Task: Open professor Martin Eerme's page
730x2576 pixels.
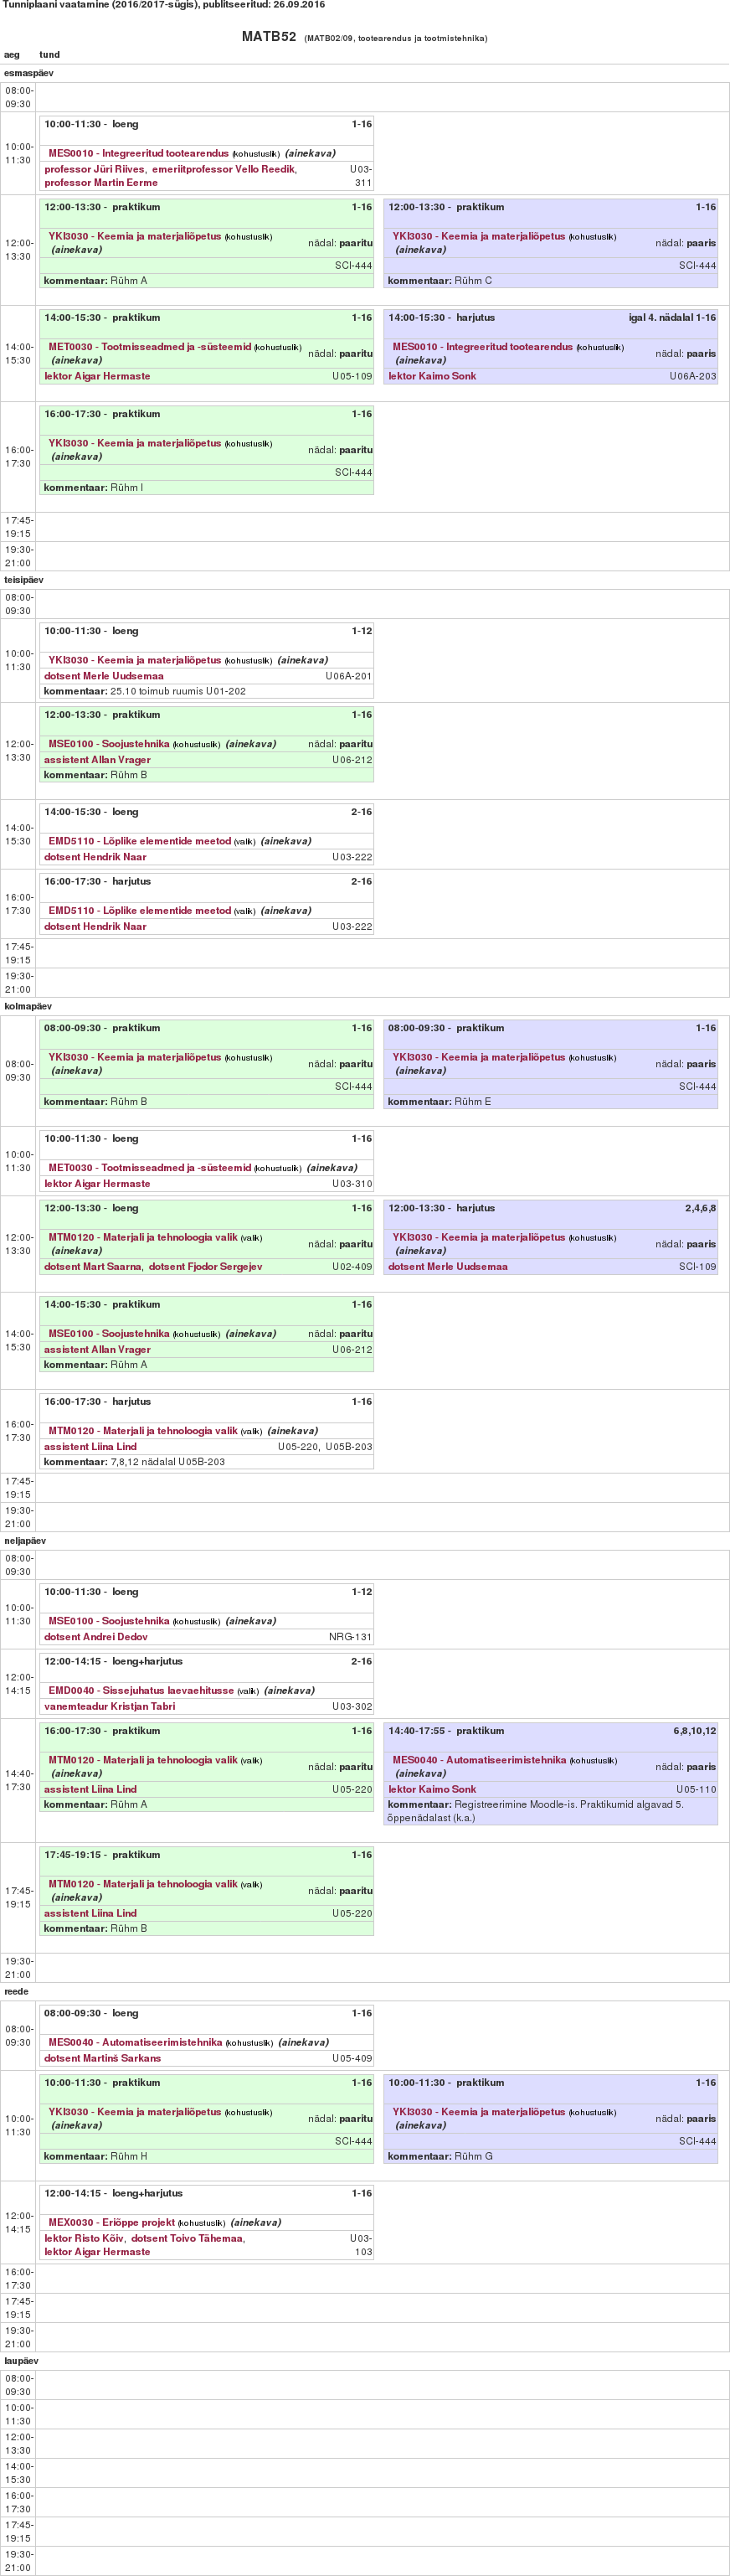Action: click(101, 183)
